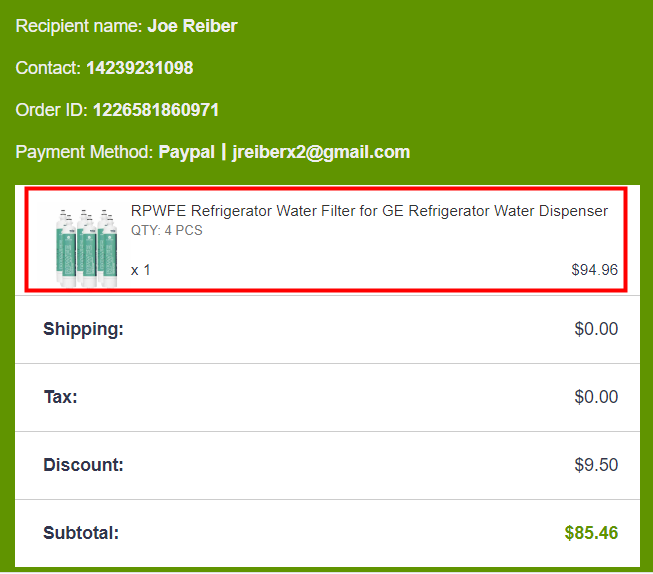This screenshot has height=574, width=653.
Task: Select the Tax amount $0.00
Action: (596, 397)
